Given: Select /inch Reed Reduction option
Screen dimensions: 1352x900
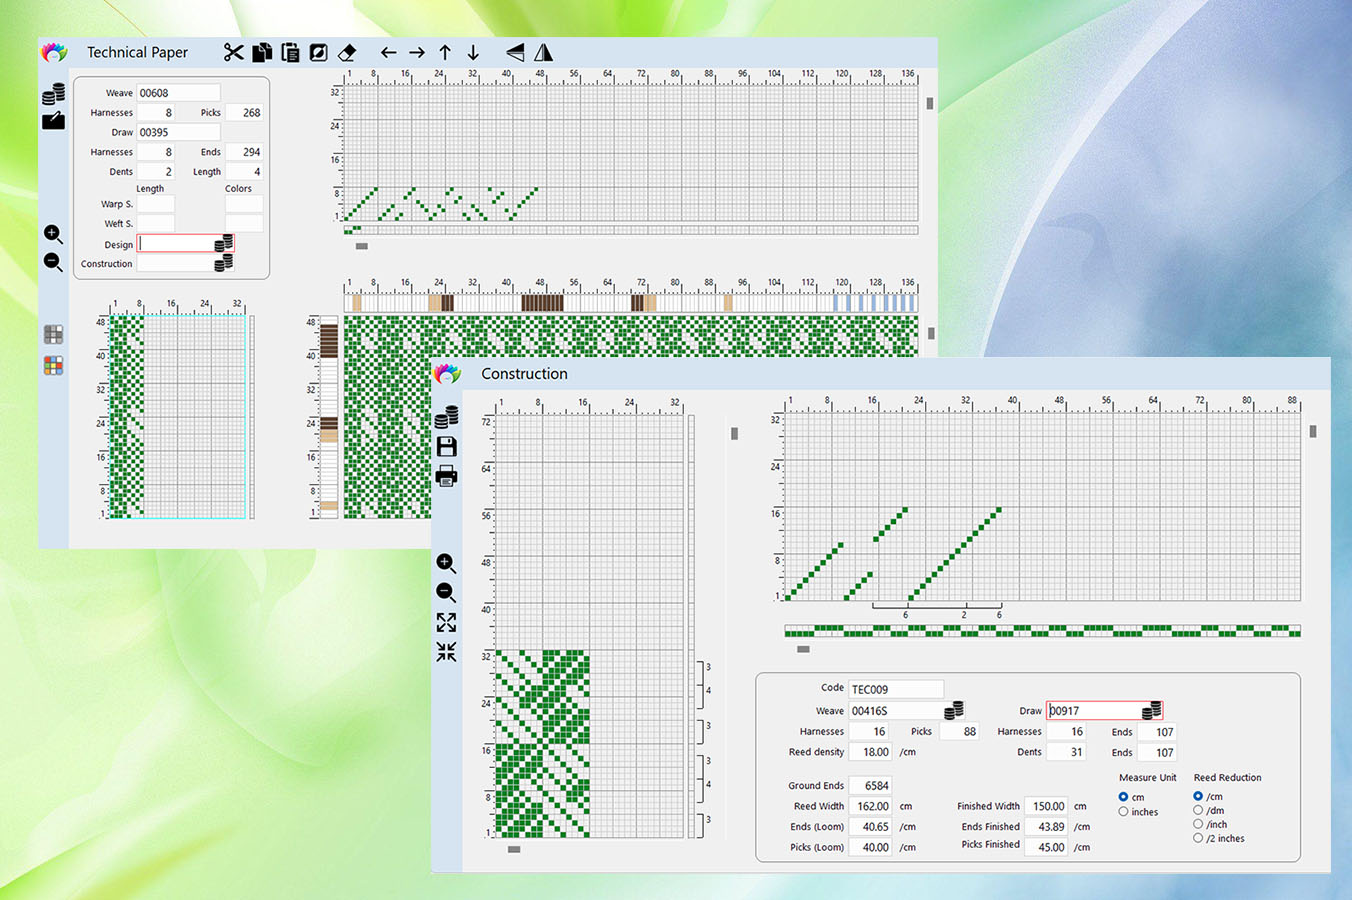Looking at the screenshot, I should tap(1198, 824).
